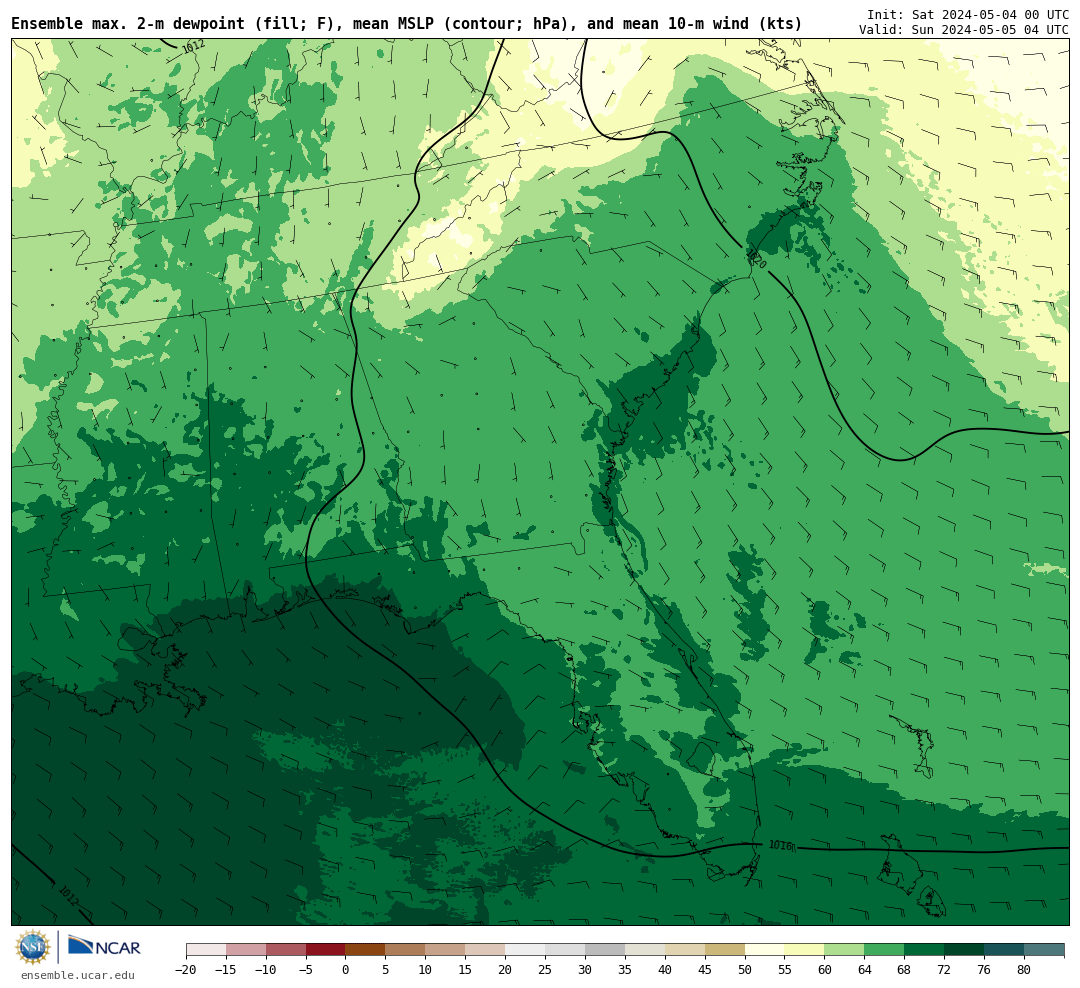Click the 64 colorbar tick label
The image size is (1080, 988).
pyautogui.click(x=865, y=969)
